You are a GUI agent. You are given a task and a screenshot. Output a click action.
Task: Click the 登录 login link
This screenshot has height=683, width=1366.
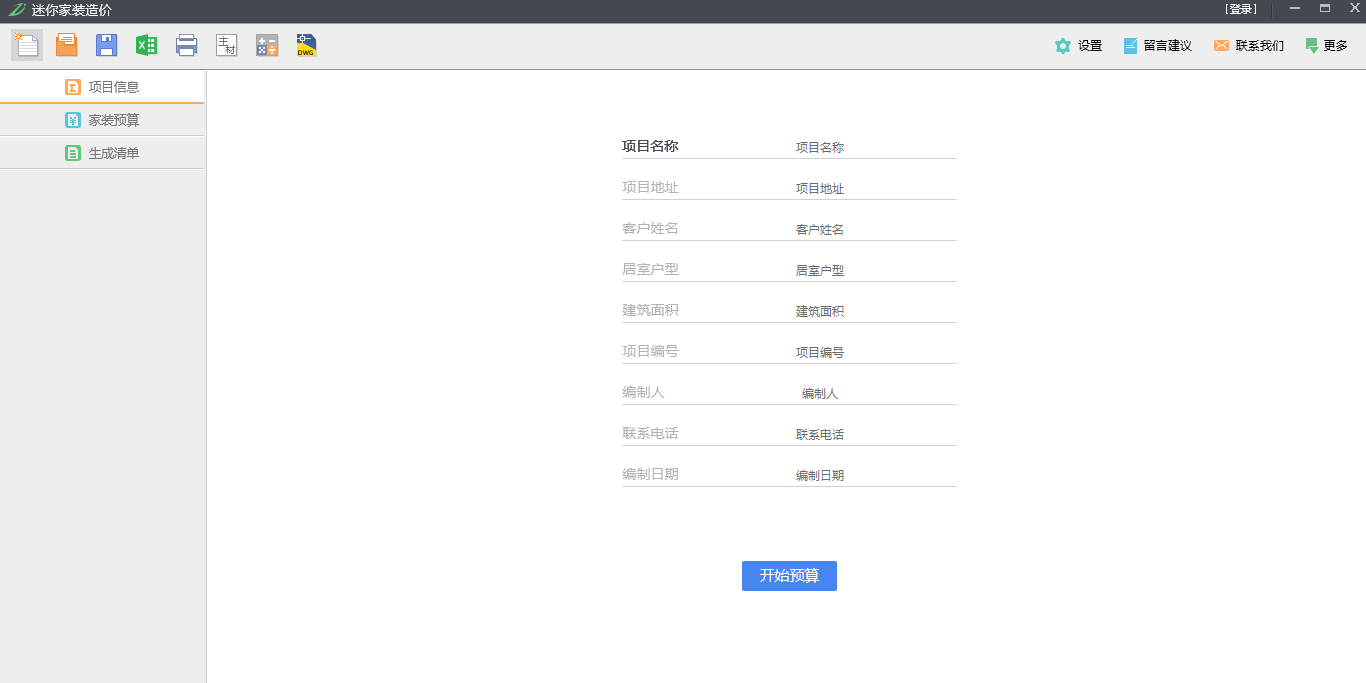tap(1241, 9)
